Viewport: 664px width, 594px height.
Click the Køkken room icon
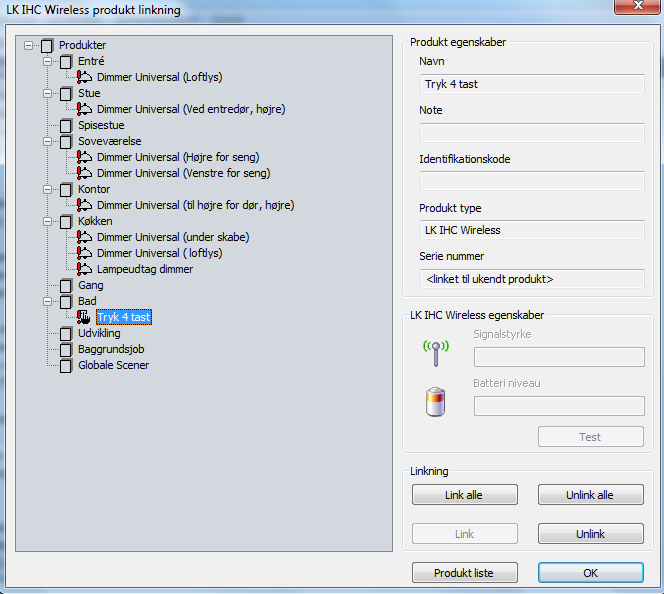tap(66, 222)
